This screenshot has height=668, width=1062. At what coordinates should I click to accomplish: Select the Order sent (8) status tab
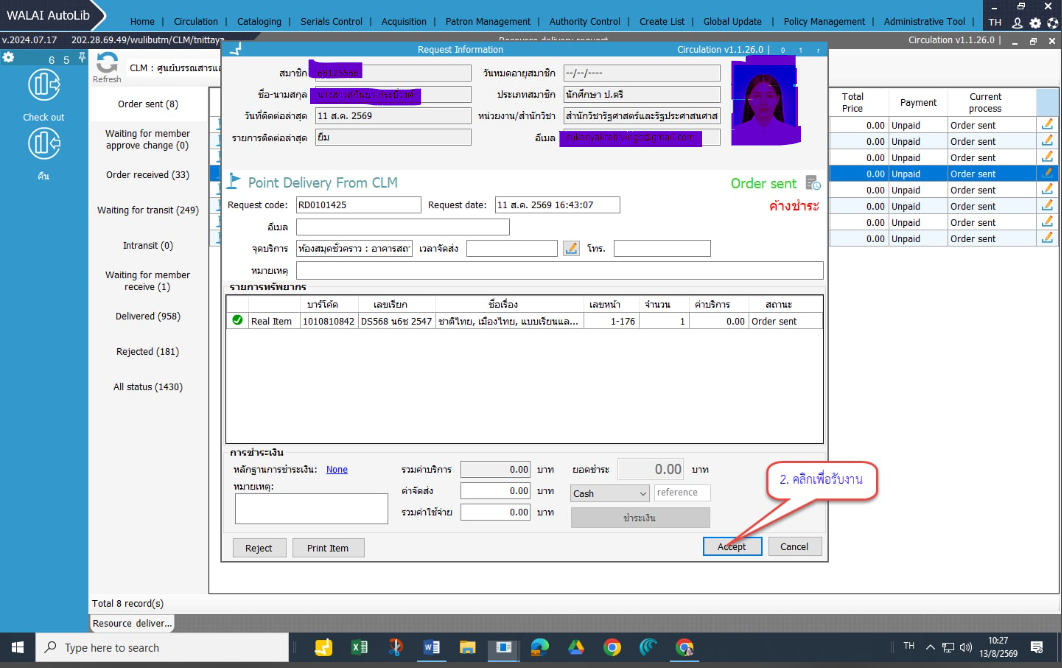coord(148,104)
